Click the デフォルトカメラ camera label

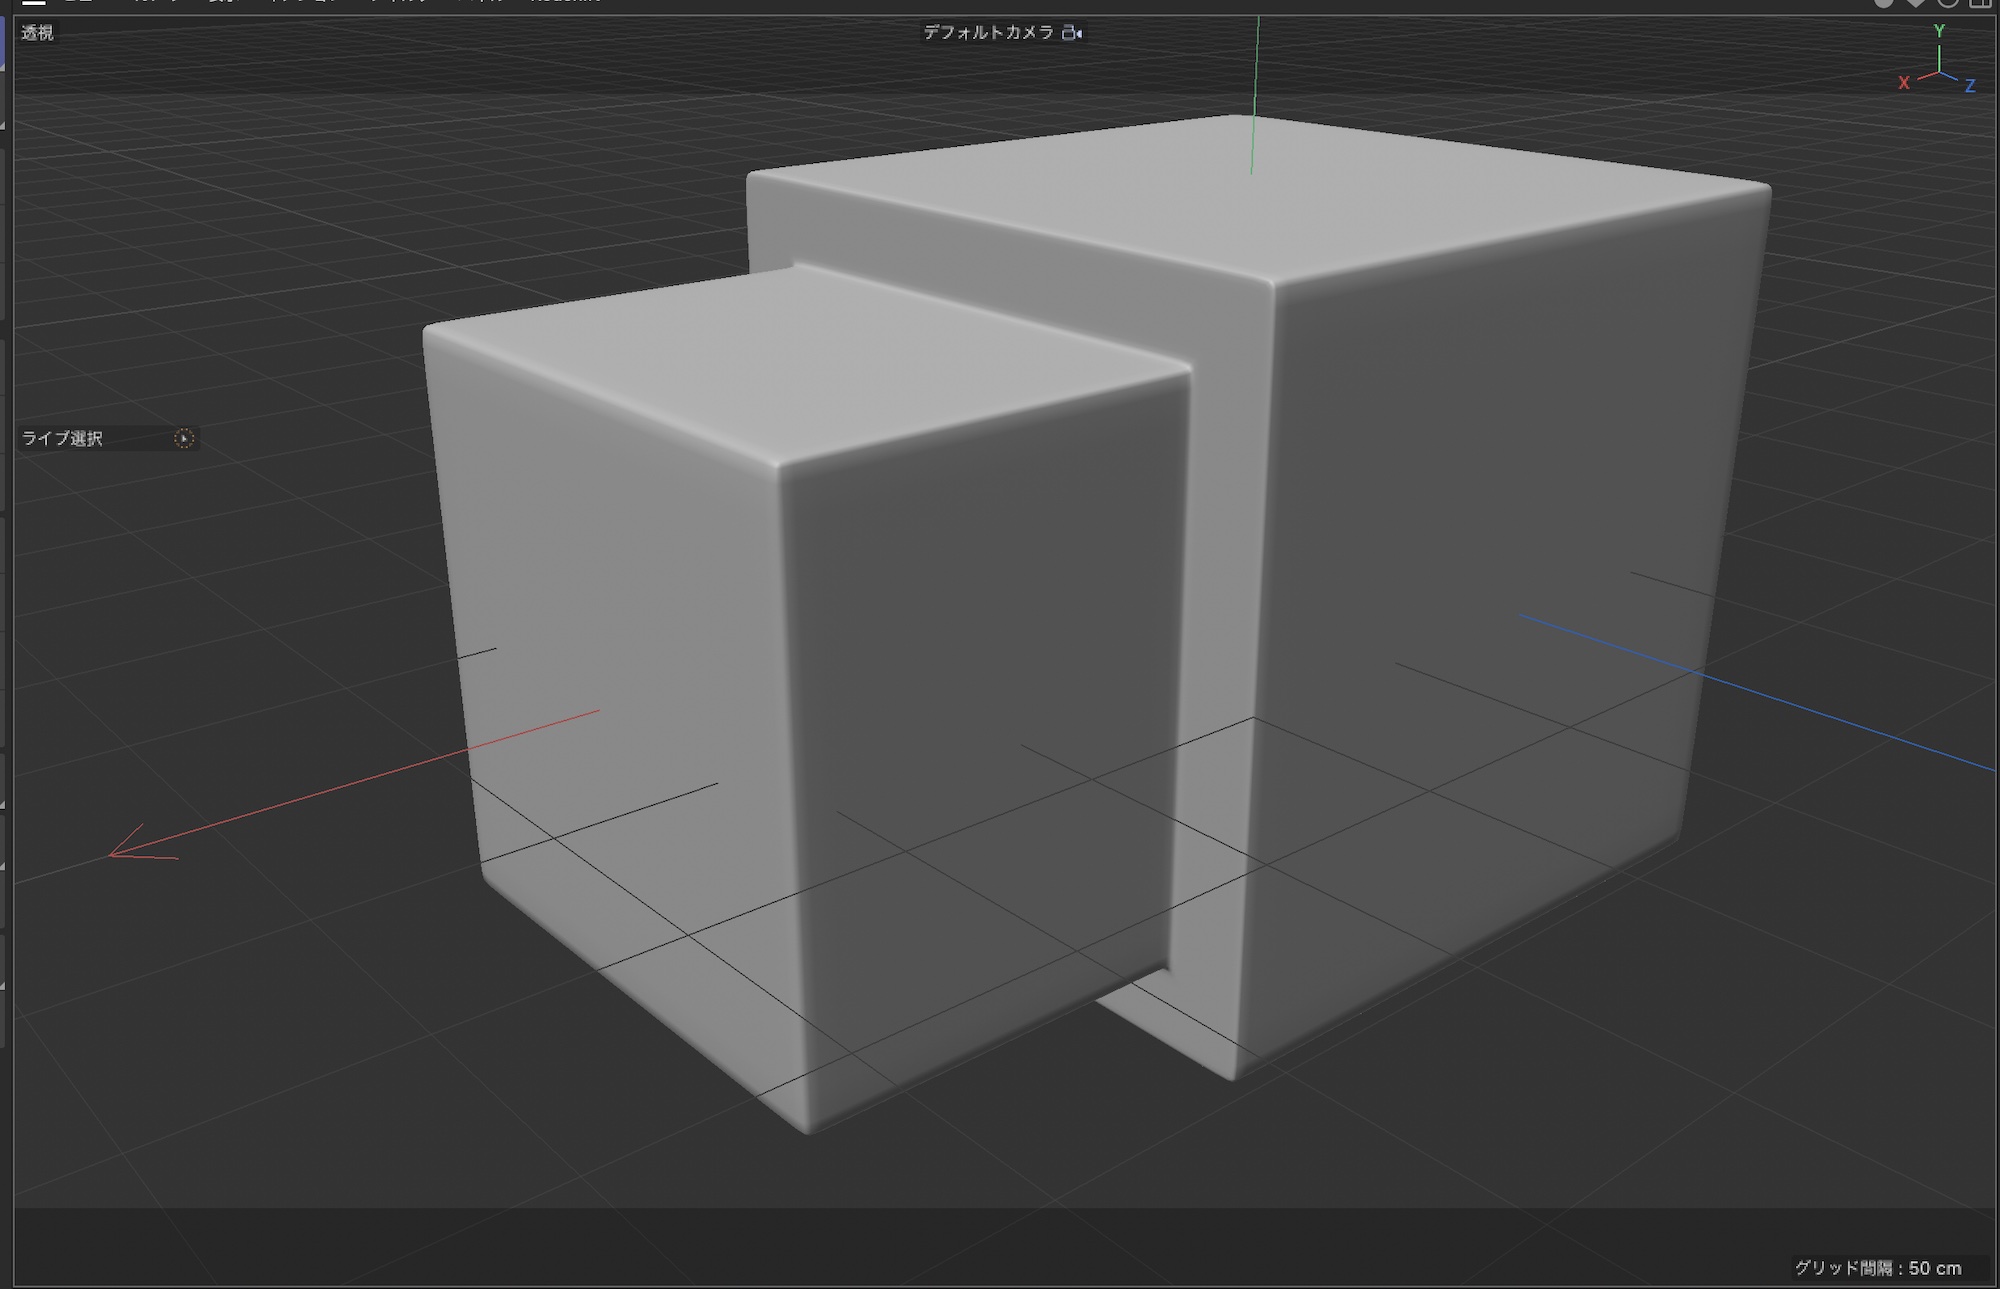(988, 33)
